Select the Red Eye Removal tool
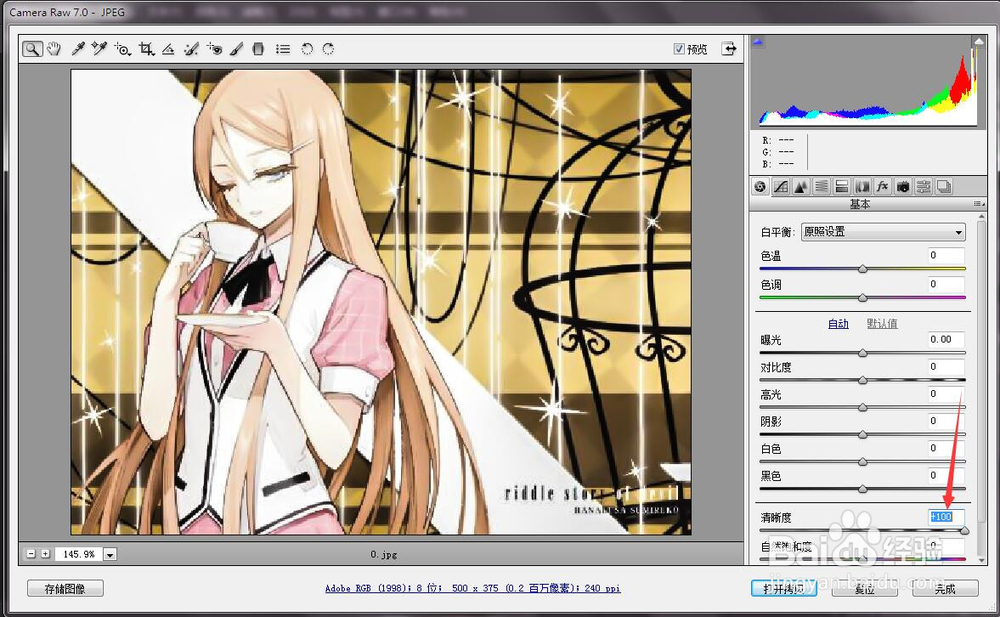This screenshot has width=1000, height=617. tap(215, 49)
